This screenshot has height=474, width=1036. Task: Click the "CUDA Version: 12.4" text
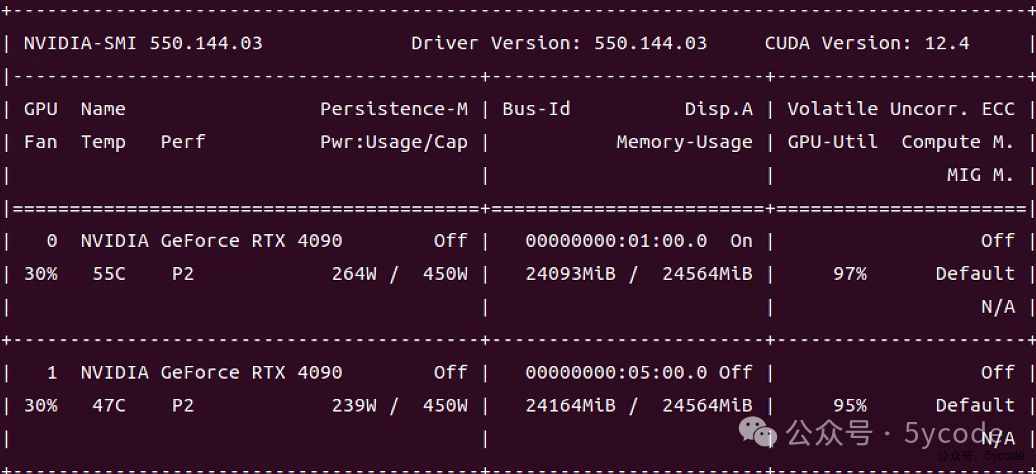[867, 44]
